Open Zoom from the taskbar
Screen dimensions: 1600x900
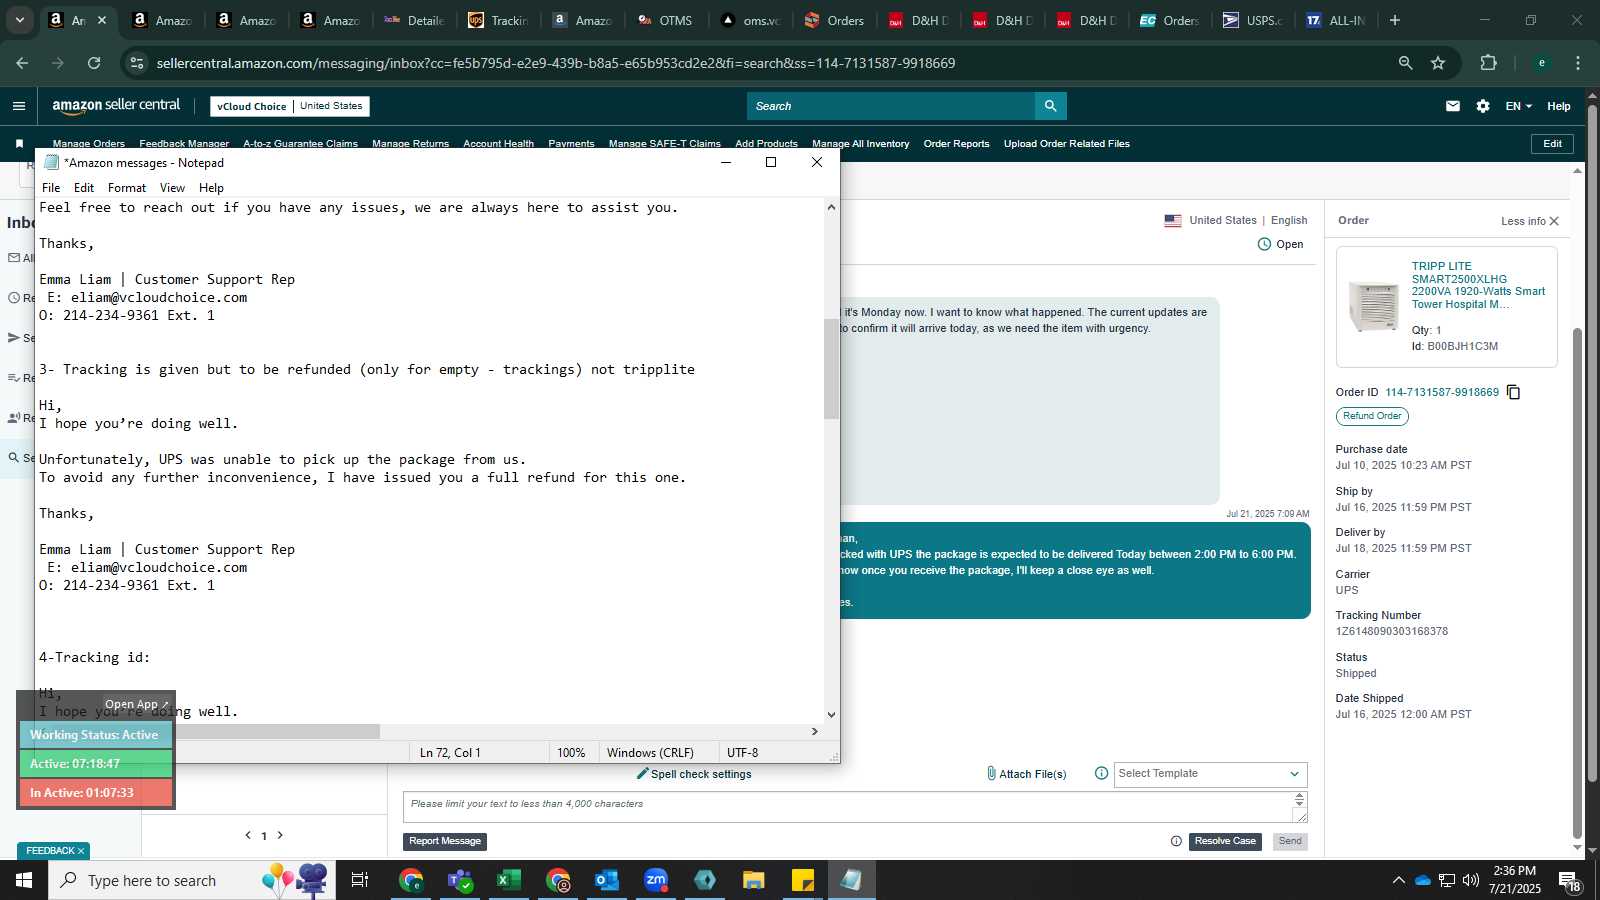point(656,880)
